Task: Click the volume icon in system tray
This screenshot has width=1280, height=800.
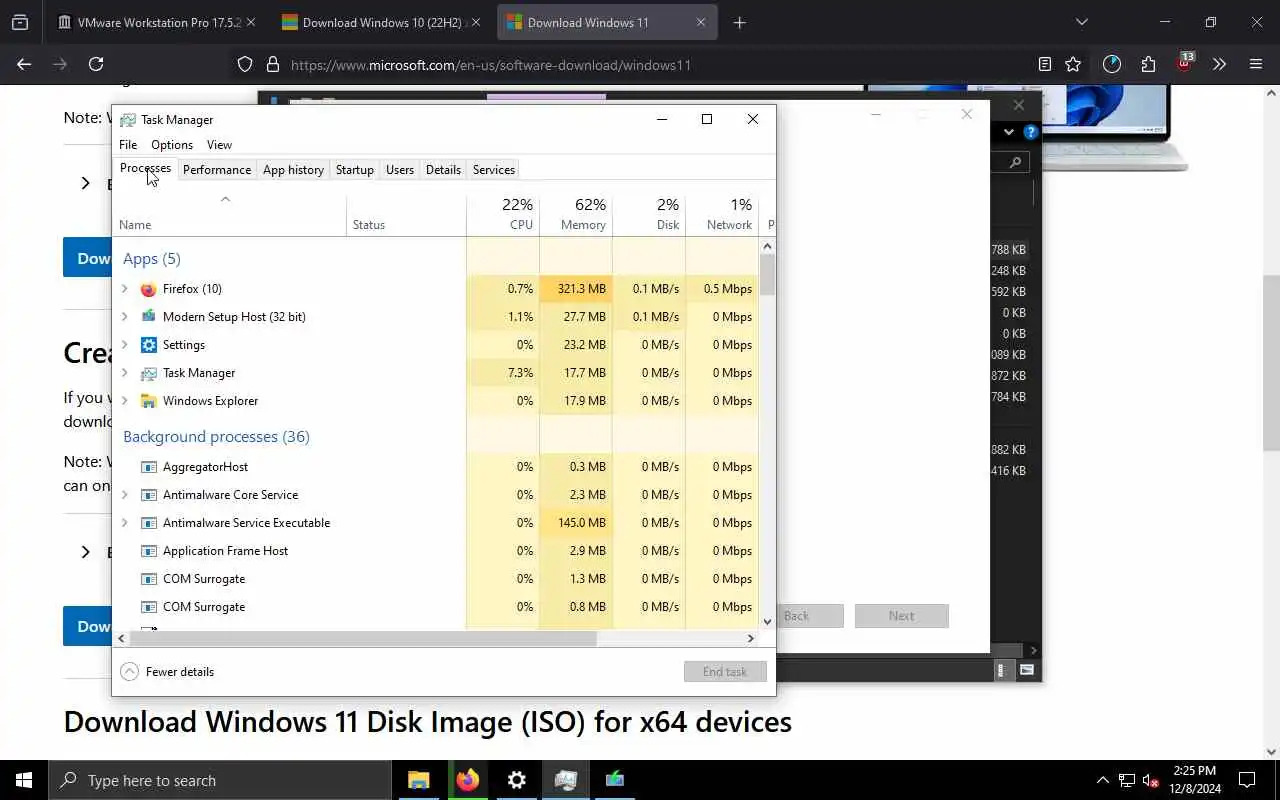Action: click(1150, 780)
